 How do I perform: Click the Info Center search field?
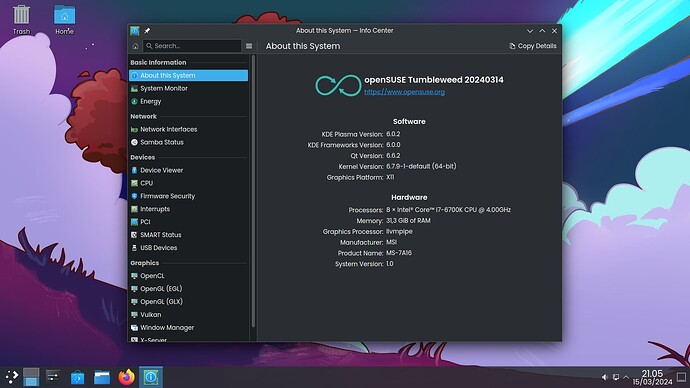192,46
